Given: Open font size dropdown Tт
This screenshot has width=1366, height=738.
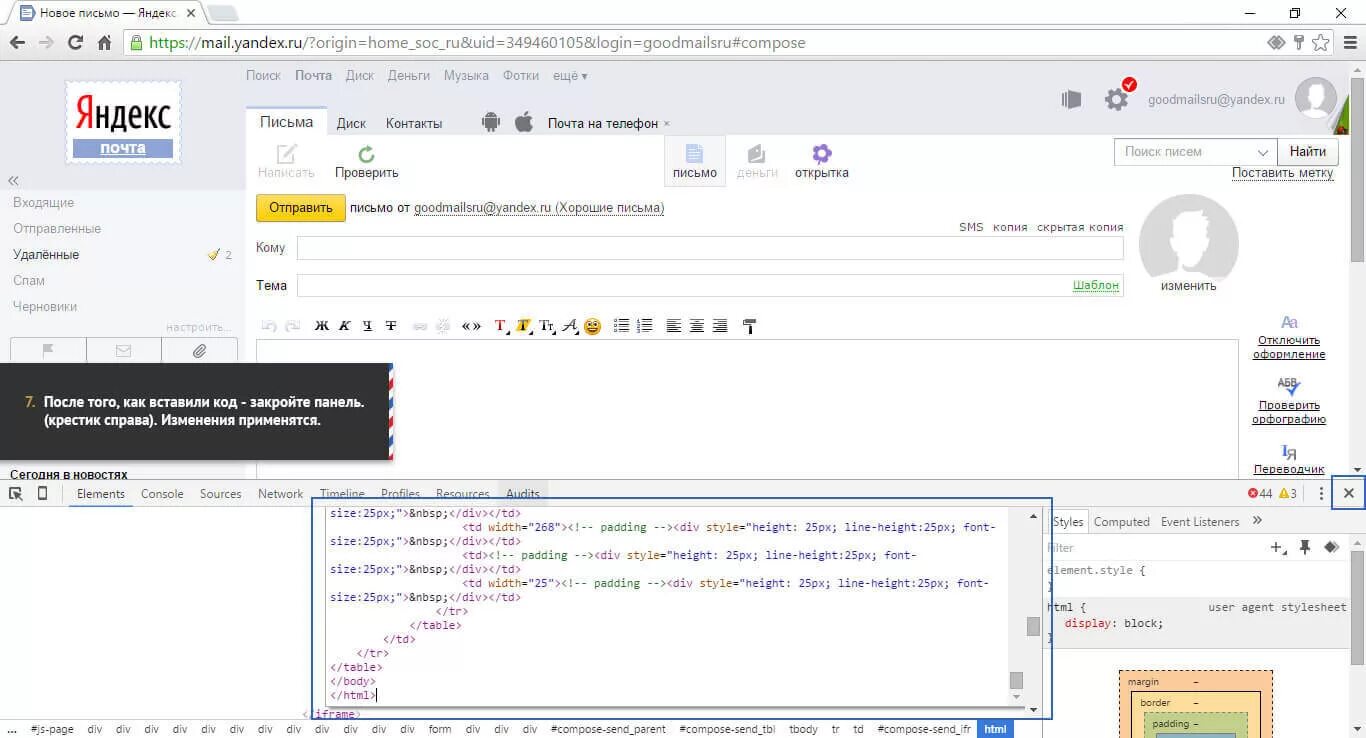Looking at the screenshot, I should [x=547, y=326].
